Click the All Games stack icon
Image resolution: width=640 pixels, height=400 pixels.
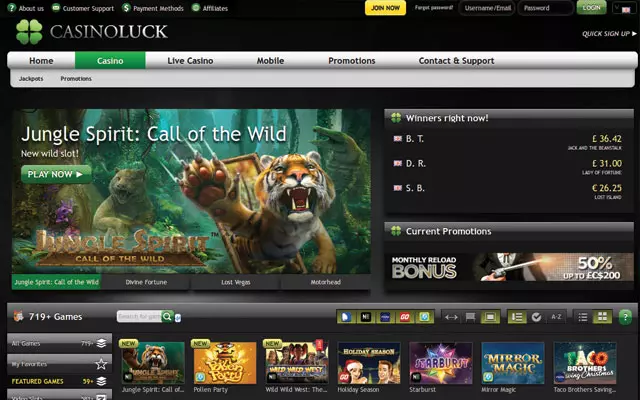point(102,343)
